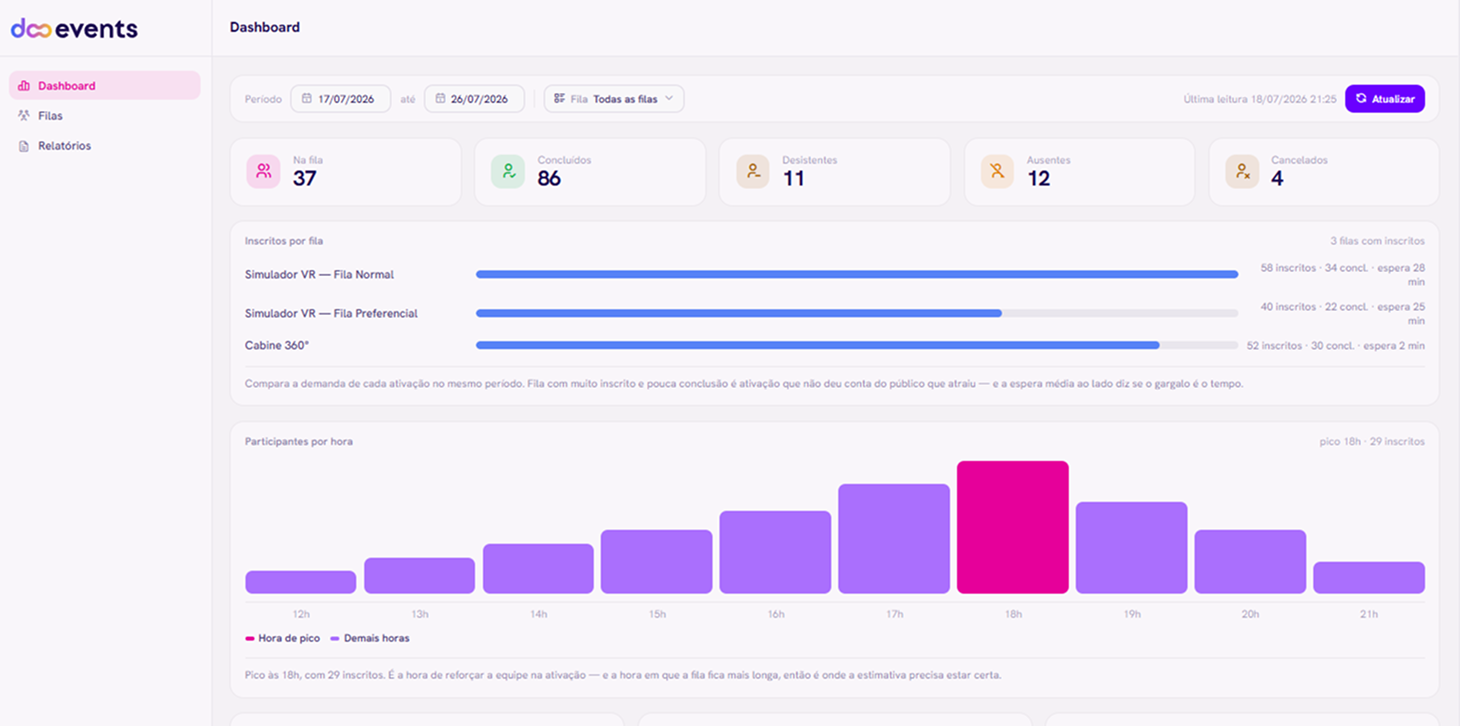Click the end date field 26/07/2026

[x=474, y=99]
